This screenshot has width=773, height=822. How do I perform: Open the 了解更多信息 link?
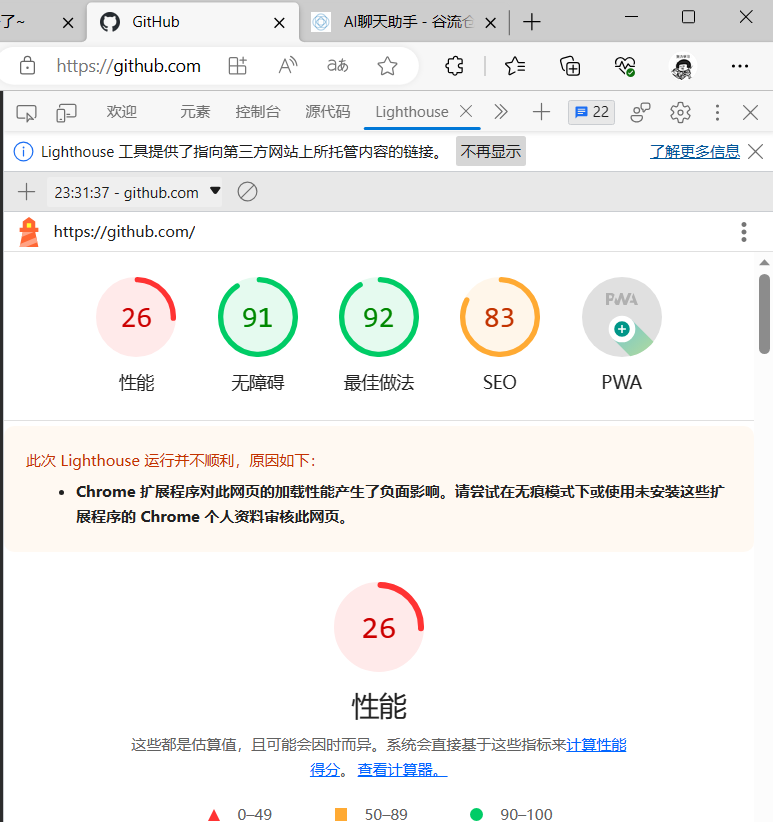pos(695,152)
